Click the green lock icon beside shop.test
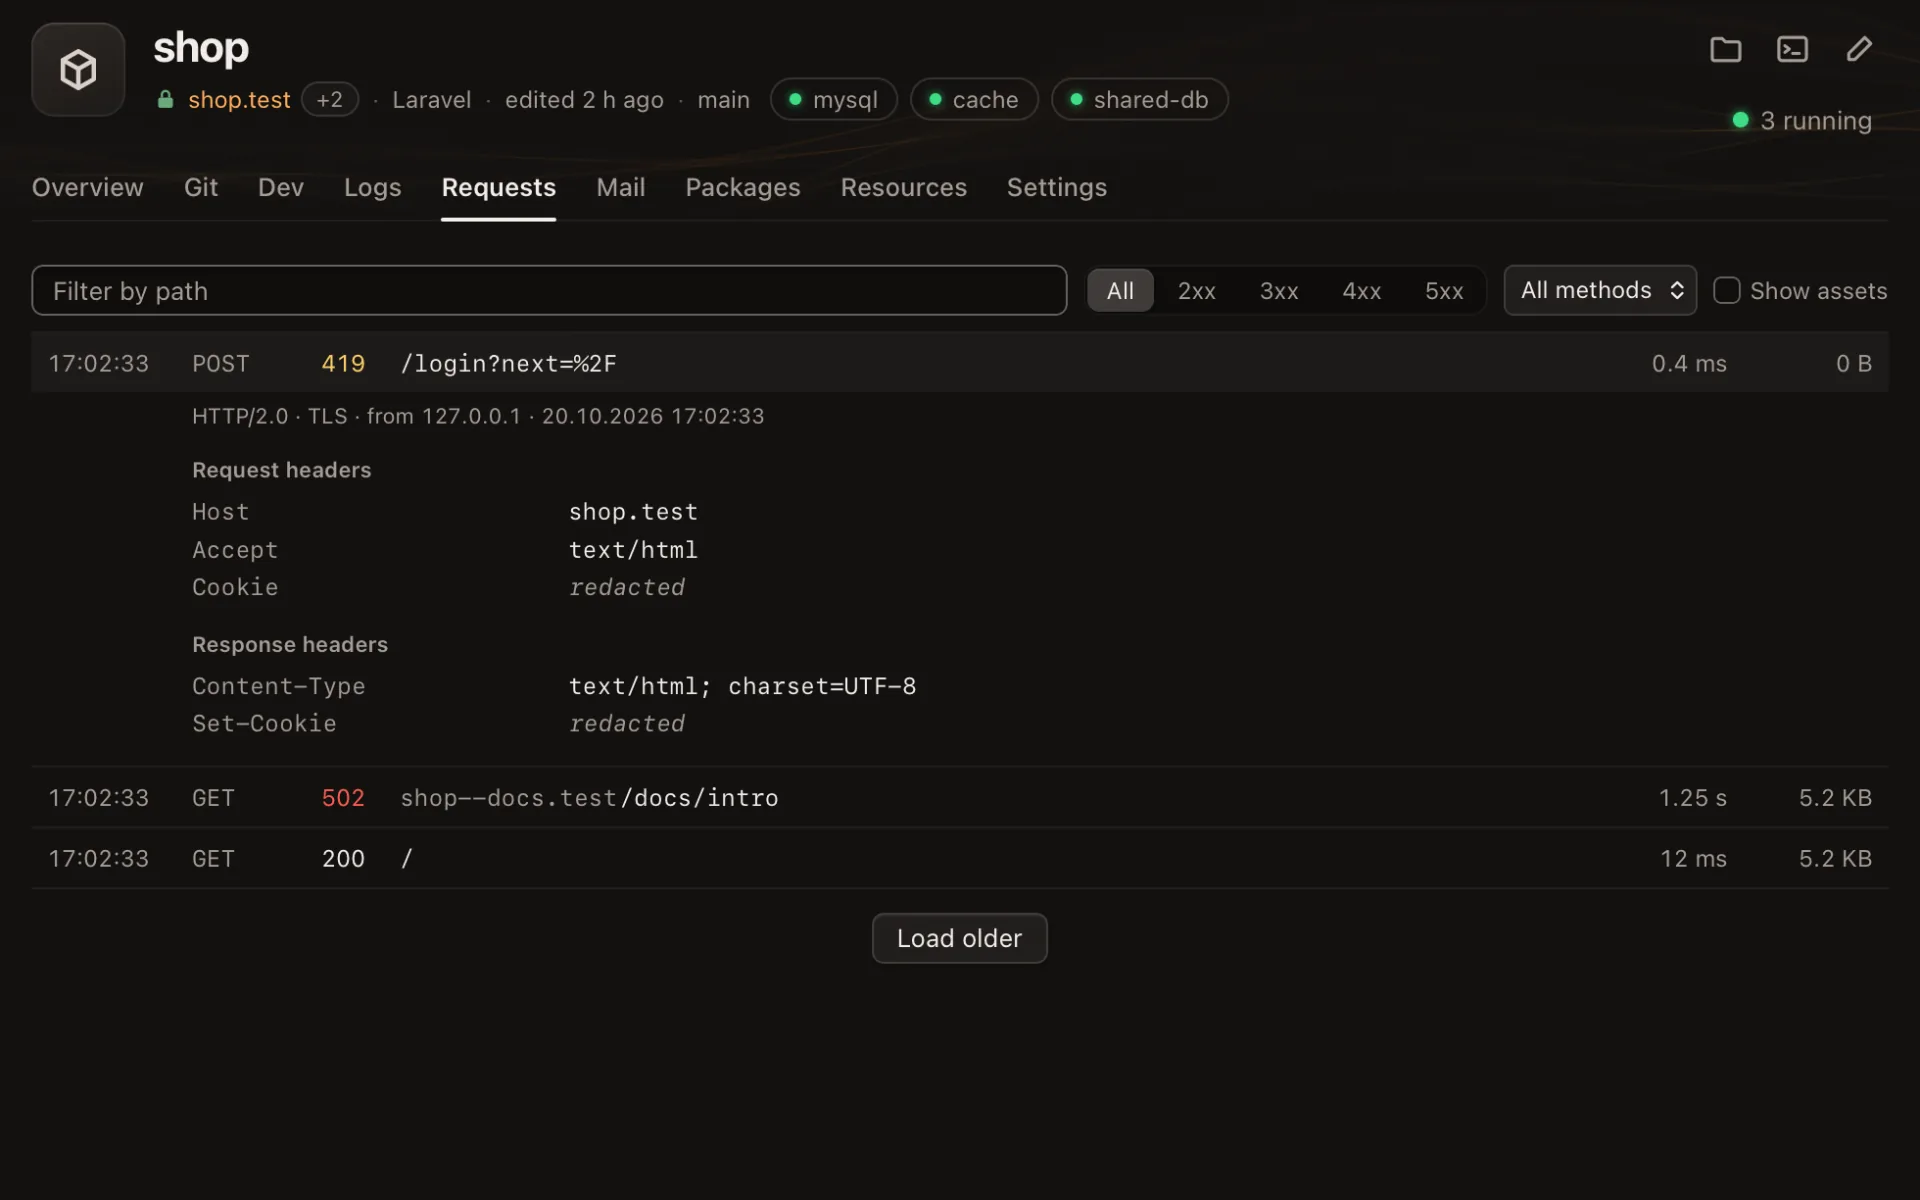The width and height of the screenshot is (1920, 1200). (x=165, y=99)
